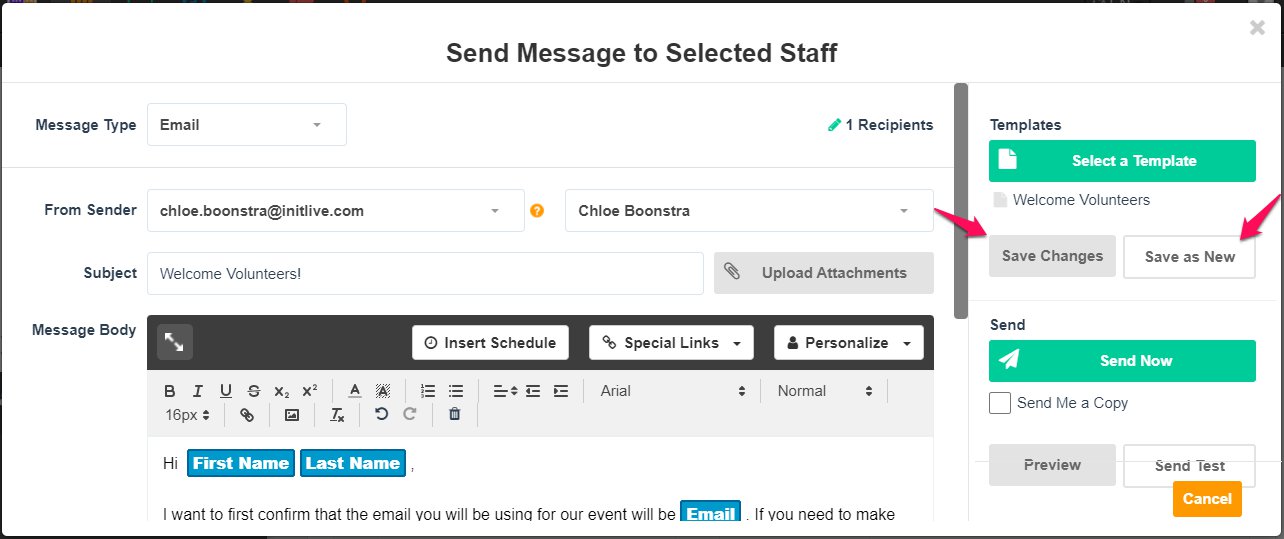The image size is (1284, 539).
Task: Expand the Personalize dropdown
Action: tap(849, 343)
